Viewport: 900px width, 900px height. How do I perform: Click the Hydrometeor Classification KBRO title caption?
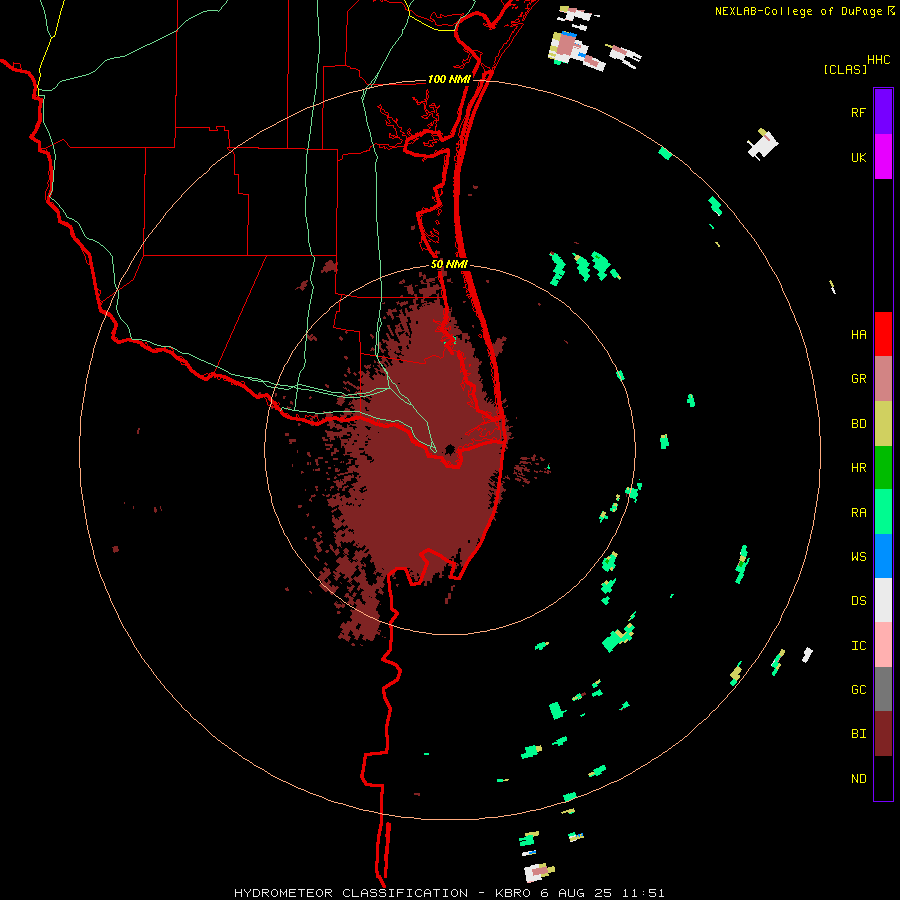pos(449,893)
